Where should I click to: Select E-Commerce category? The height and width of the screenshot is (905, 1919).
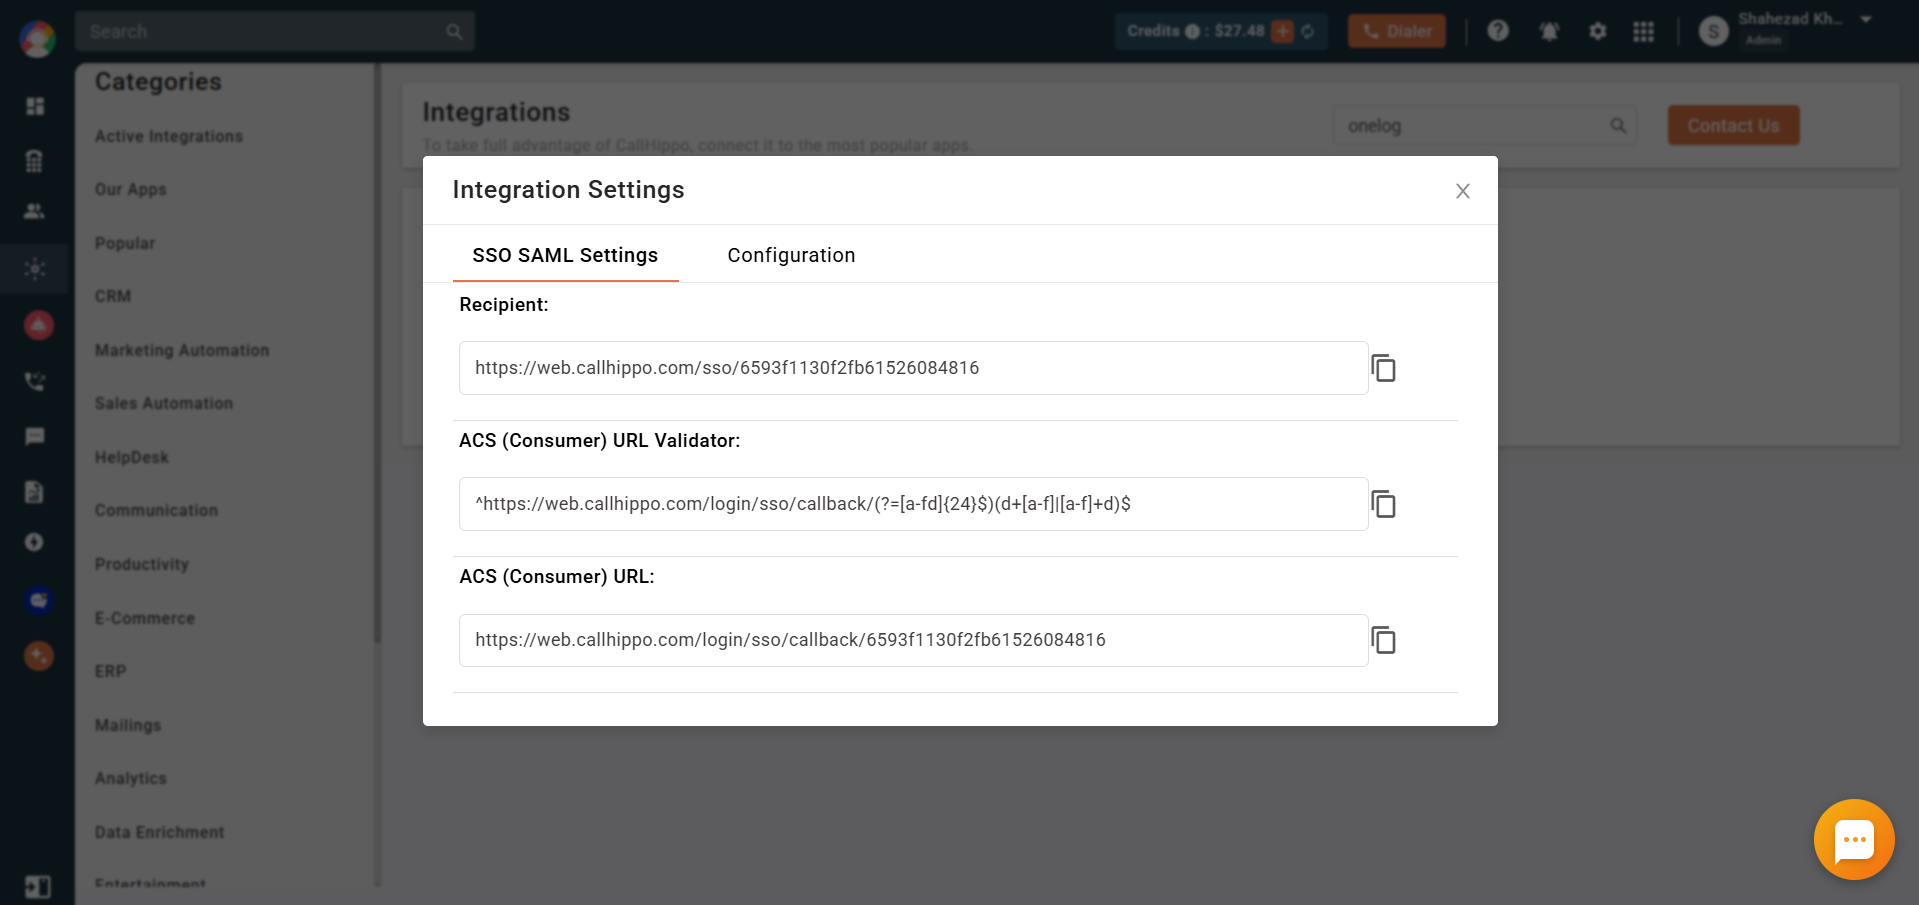click(145, 618)
